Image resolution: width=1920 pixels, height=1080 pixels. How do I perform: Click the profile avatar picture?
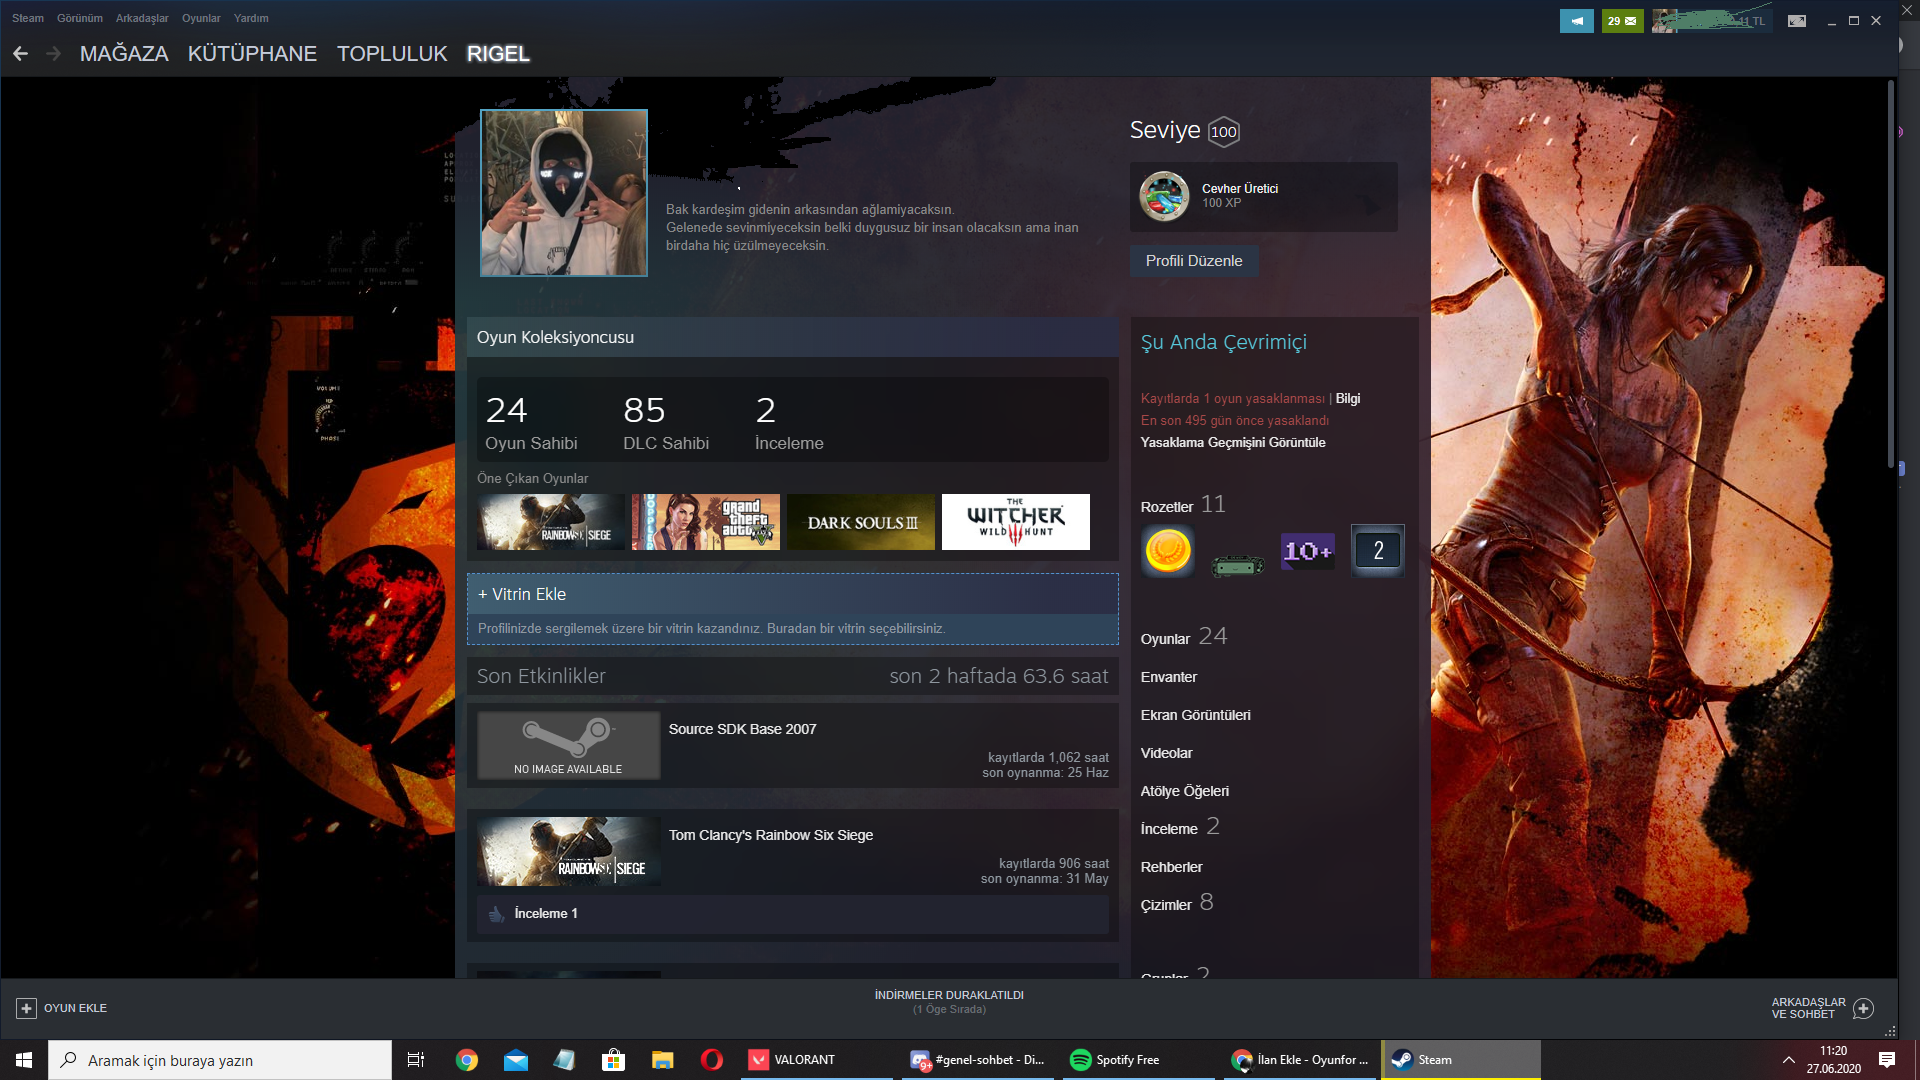coord(564,193)
